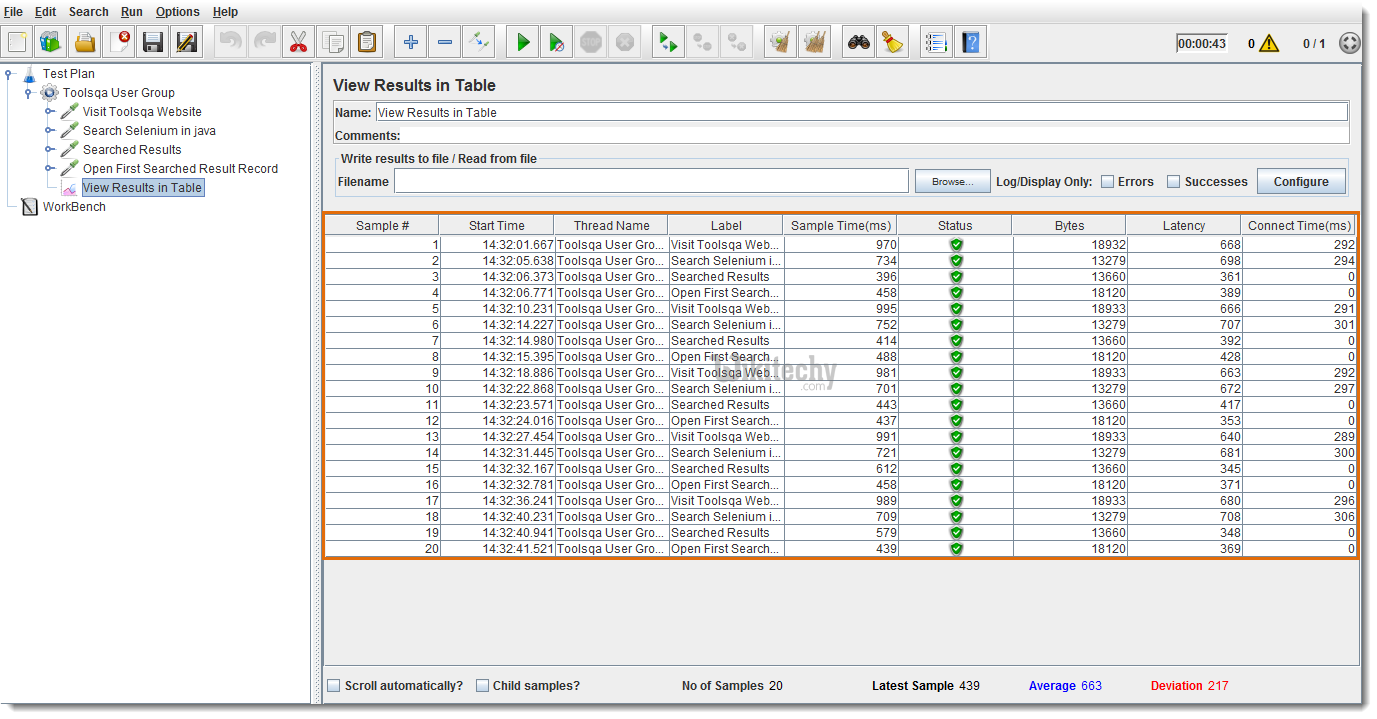The height and width of the screenshot is (719, 1377).
Task: Click the Browse... button
Action: (x=952, y=182)
